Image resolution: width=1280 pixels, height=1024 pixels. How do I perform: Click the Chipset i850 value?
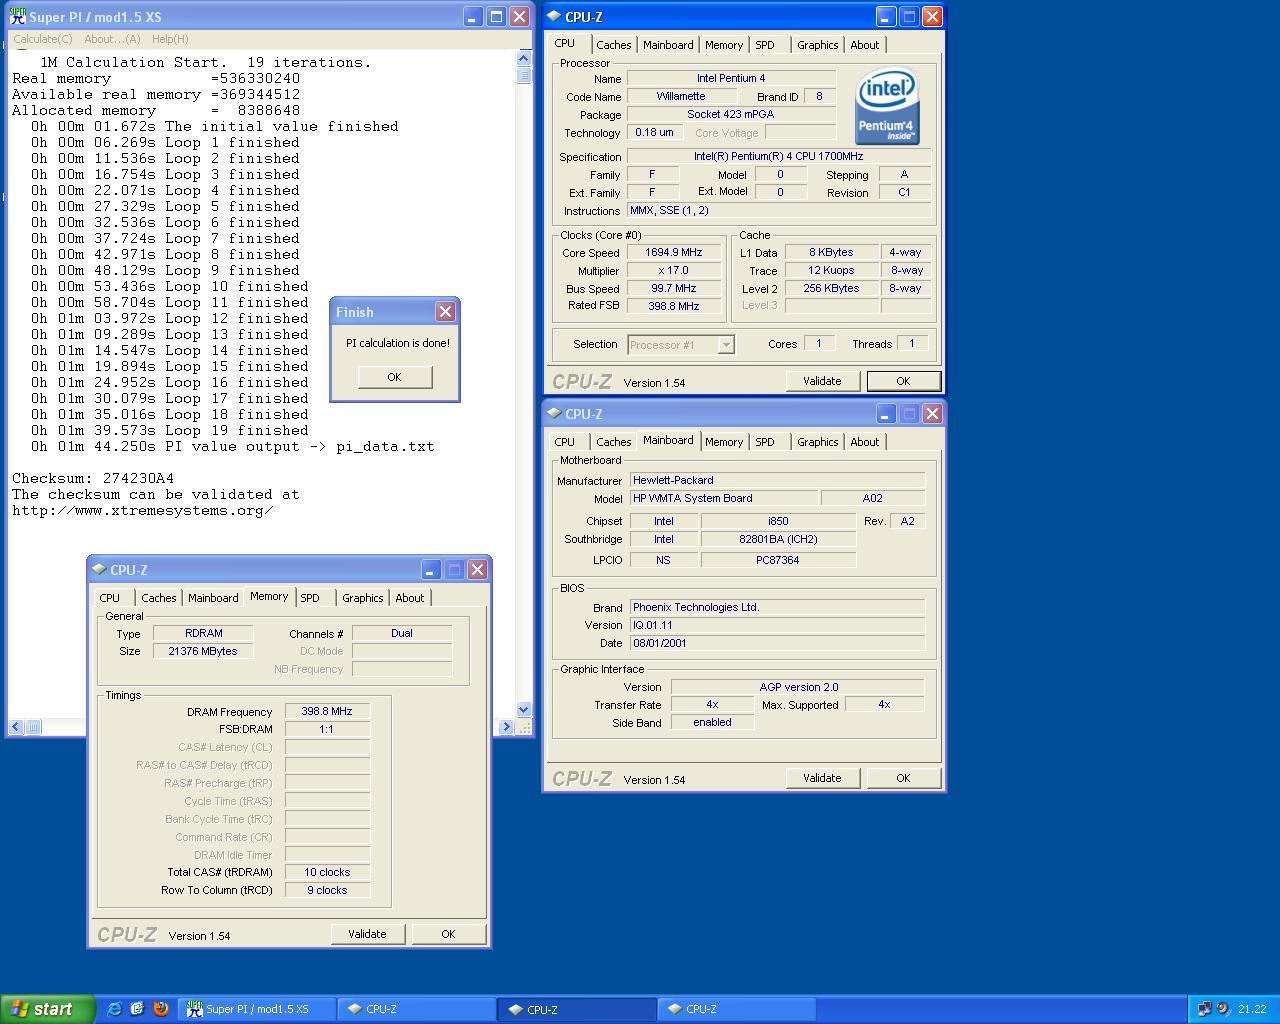pos(778,521)
